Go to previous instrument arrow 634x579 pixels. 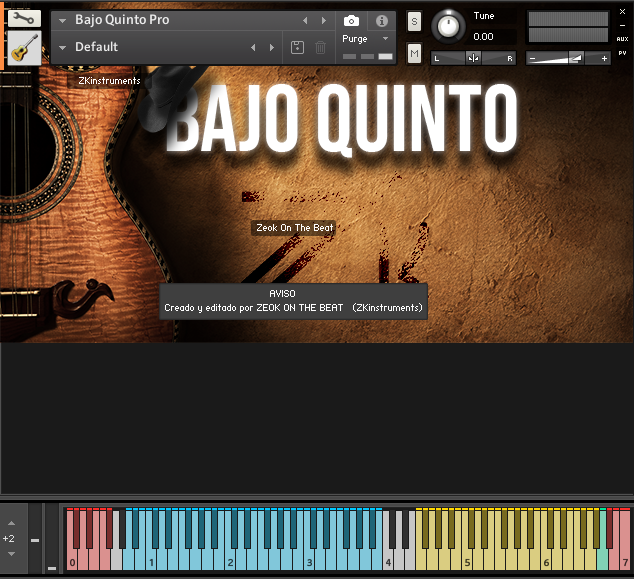tap(305, 21)
